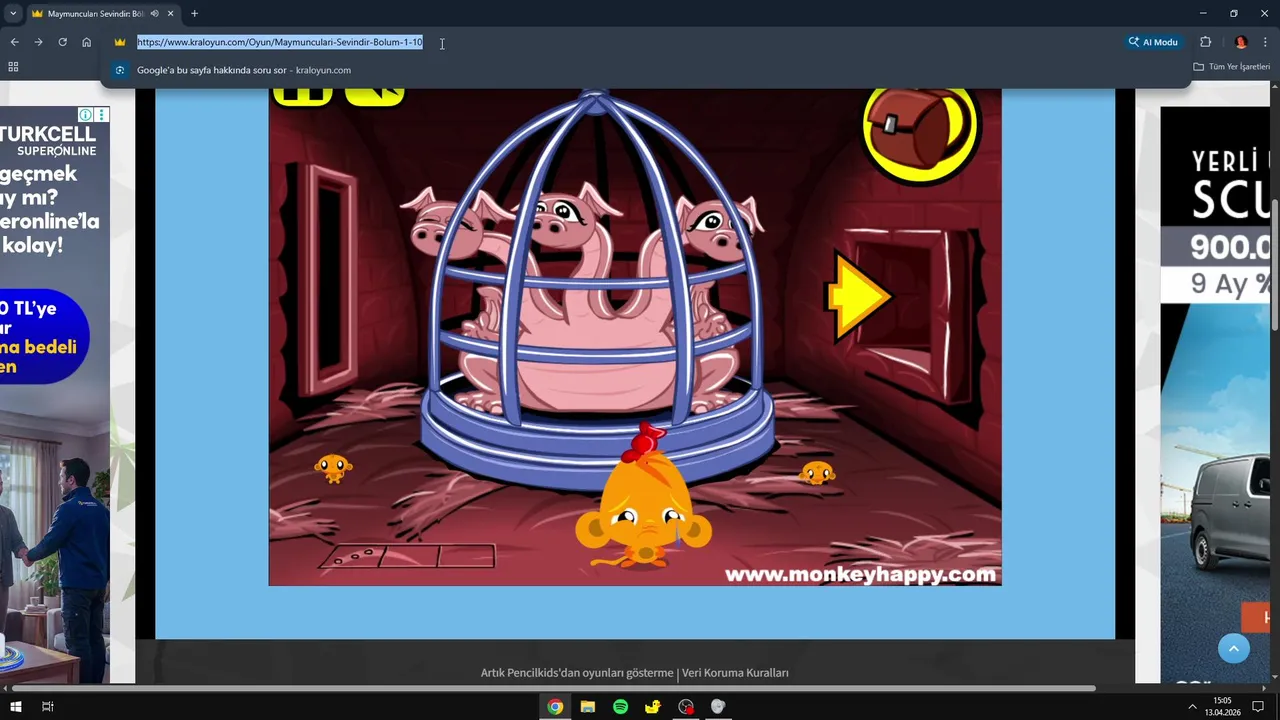Go to the browser home page
This screenshot has width=1280, height=720.
87,42
